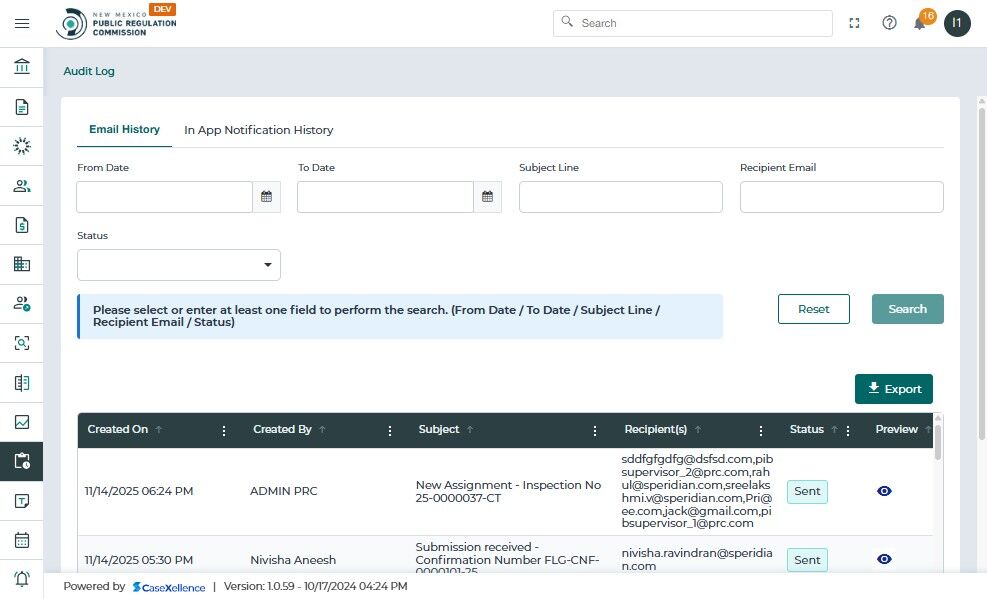The height and width of the screenshot is (599, 987).
Task: Open the institution building sidebar icon
Action: (x=22, y=67)
